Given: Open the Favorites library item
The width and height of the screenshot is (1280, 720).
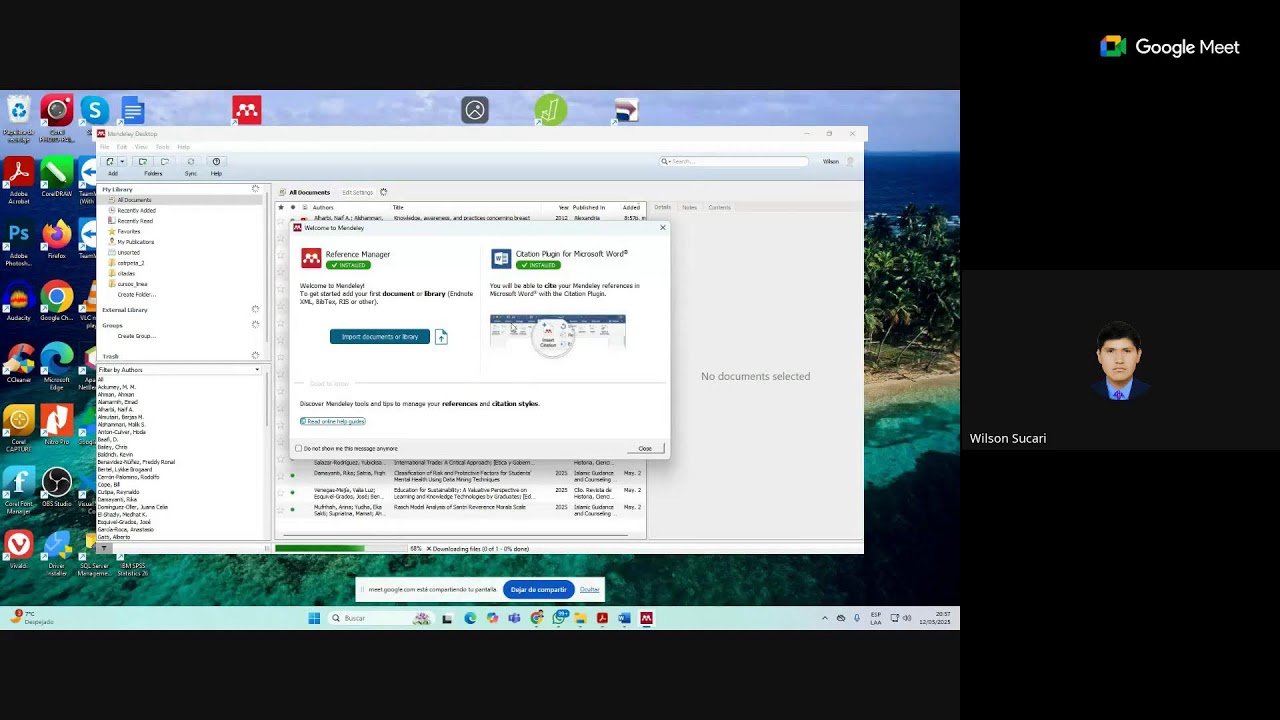Looking at the screenshot, I should point(128,231).
